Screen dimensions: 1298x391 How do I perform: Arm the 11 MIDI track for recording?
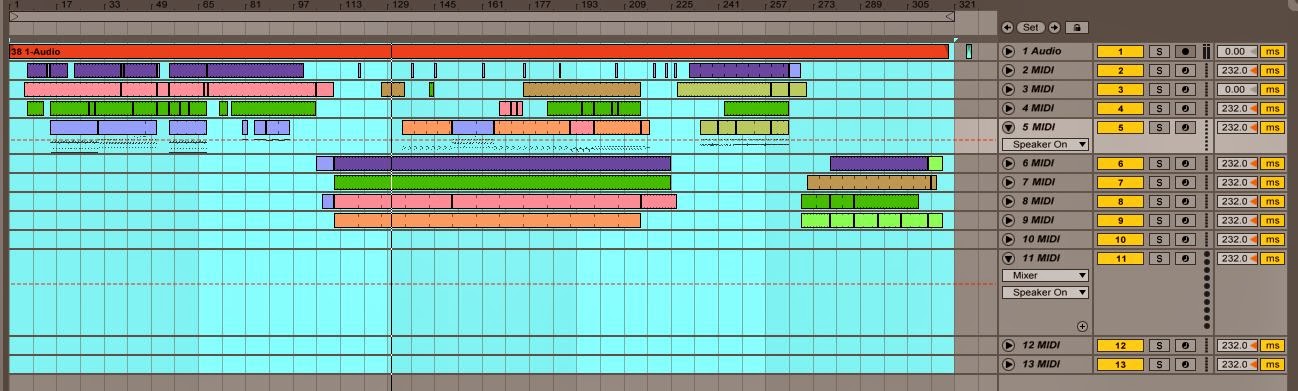click(x=1186, y=258)
